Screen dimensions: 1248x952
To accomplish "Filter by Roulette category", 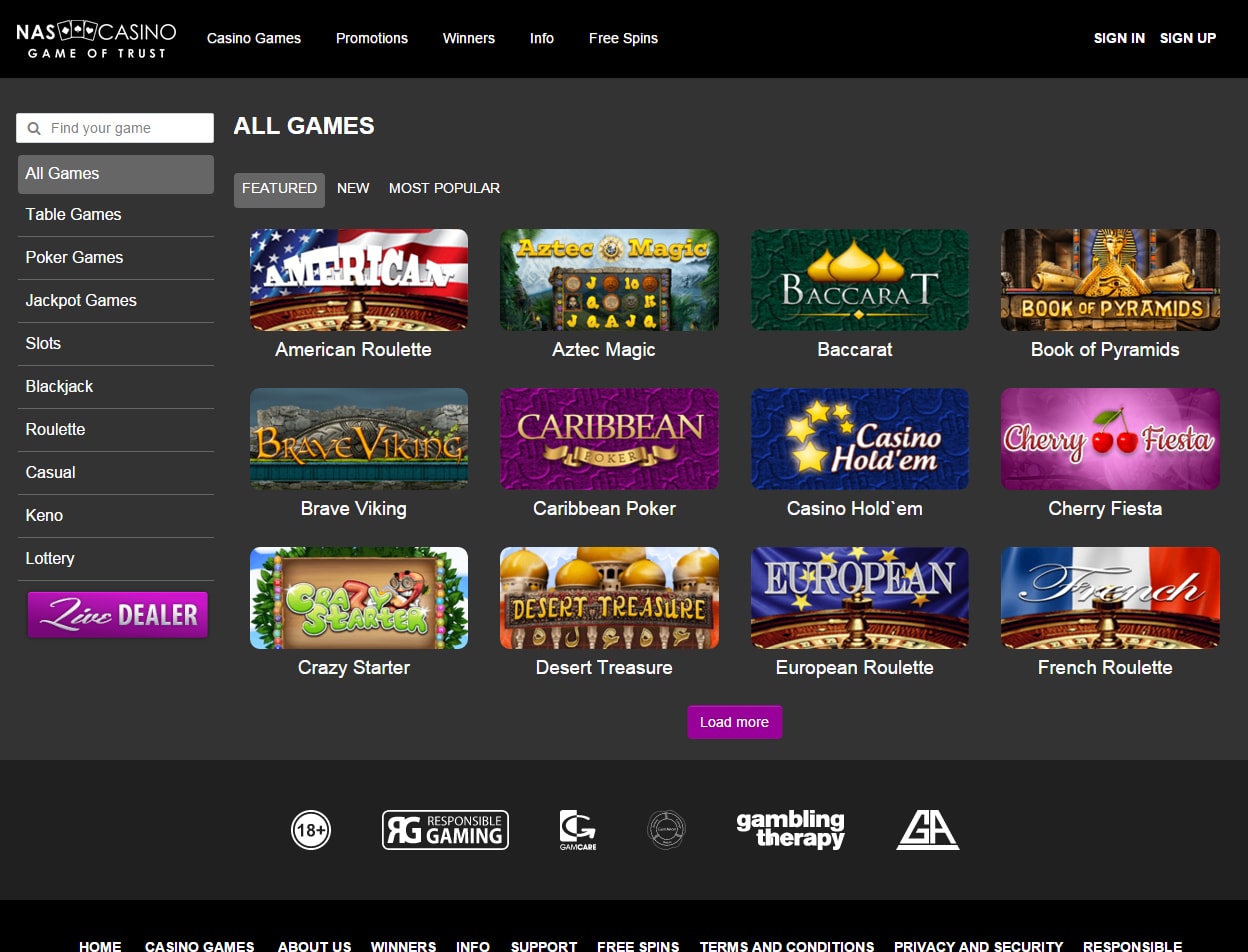I will click(x=116, y=430).
